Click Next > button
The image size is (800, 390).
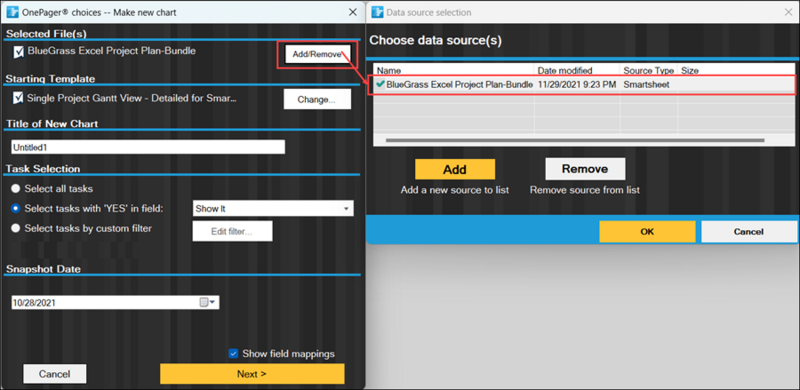(252, 374)
